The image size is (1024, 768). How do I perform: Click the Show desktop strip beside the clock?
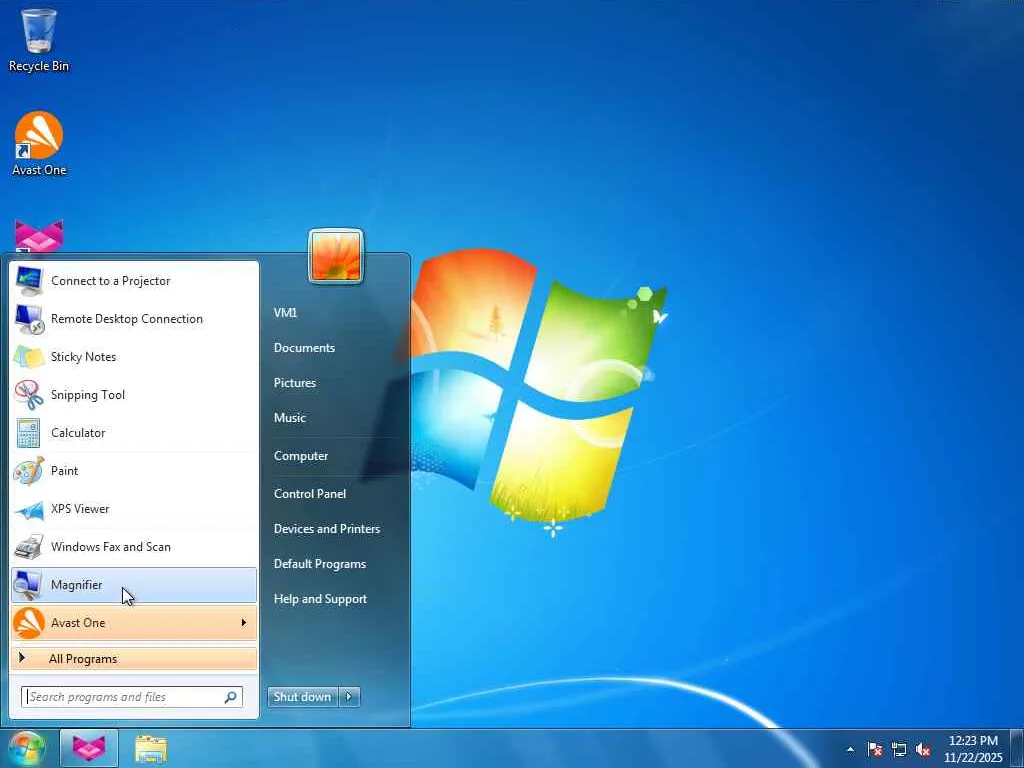[x=1017, y=749]
